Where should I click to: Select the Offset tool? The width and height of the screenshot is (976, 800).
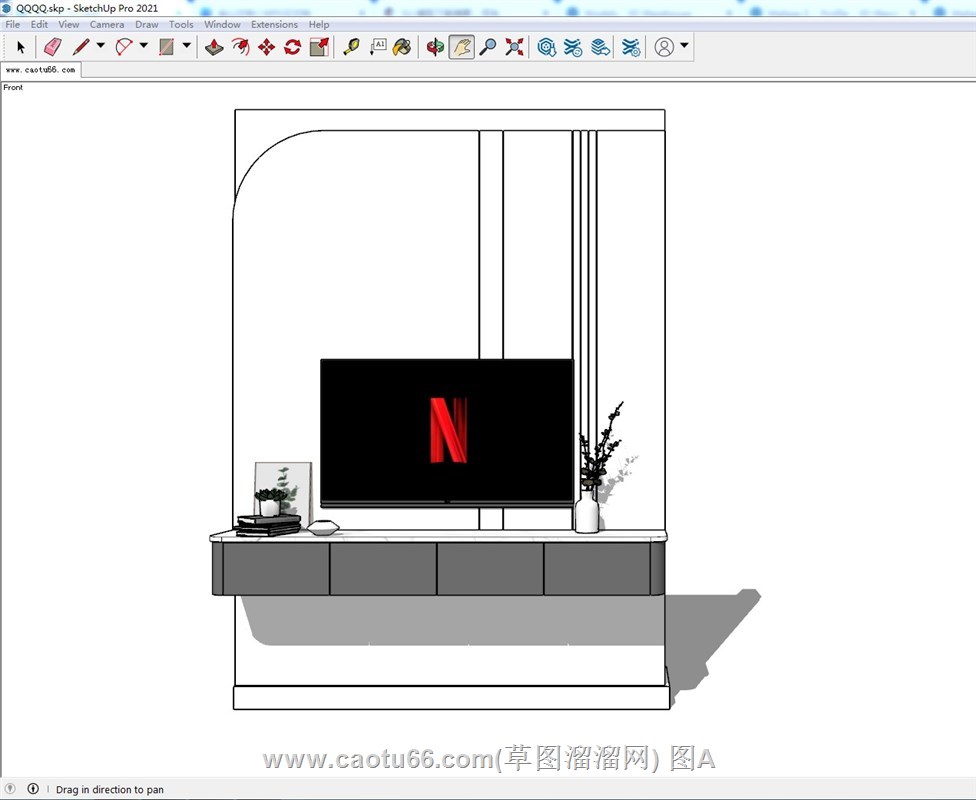[240, 47]
